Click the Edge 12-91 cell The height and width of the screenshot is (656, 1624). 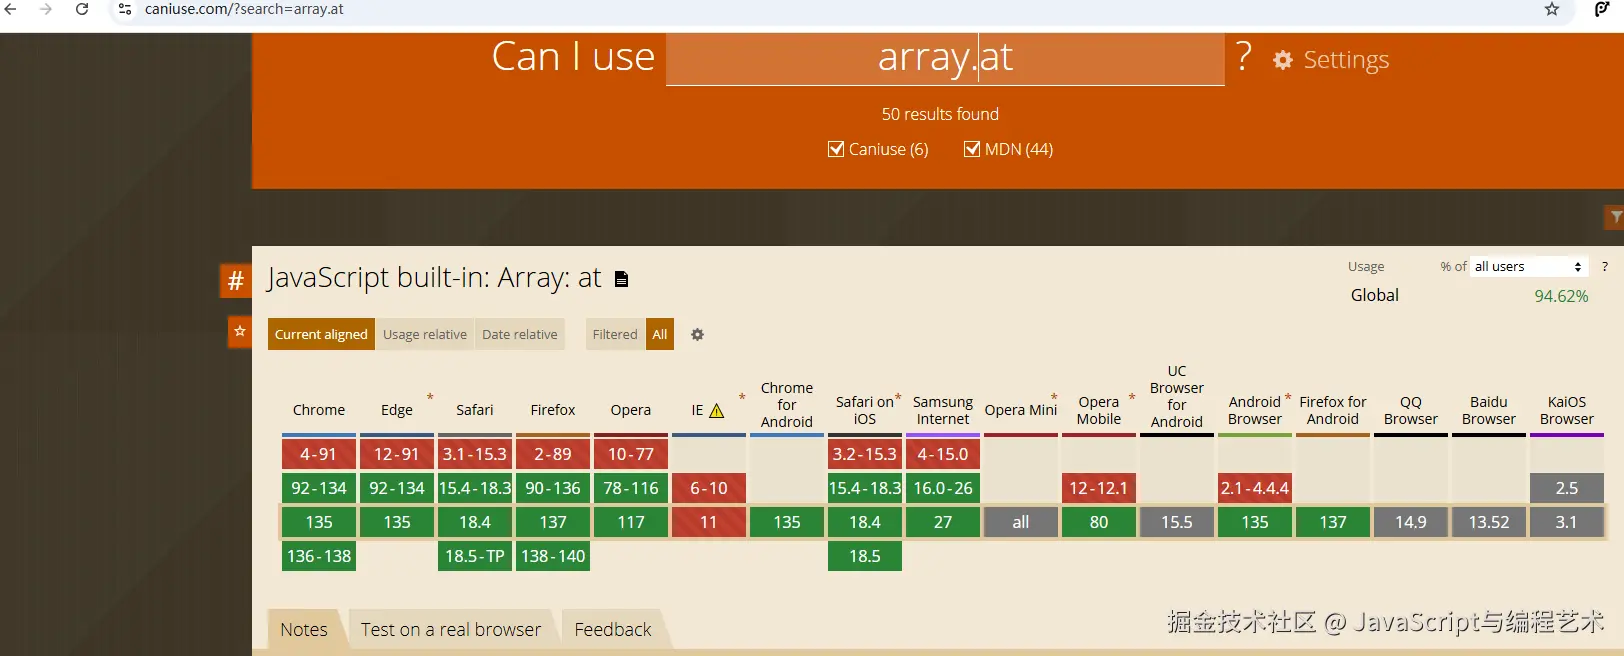(397, 454)
